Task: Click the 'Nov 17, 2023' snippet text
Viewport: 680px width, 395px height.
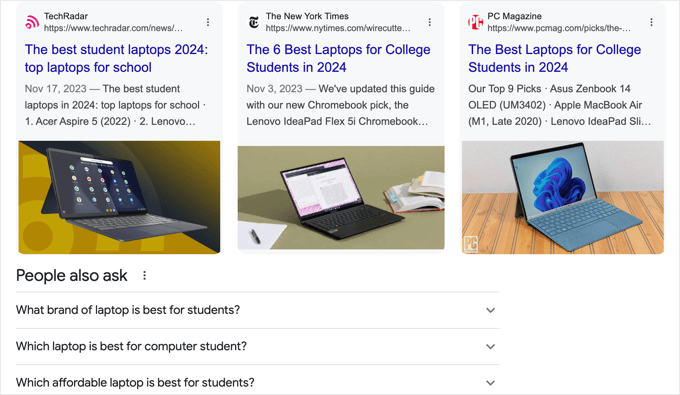Action: [56, 89]
